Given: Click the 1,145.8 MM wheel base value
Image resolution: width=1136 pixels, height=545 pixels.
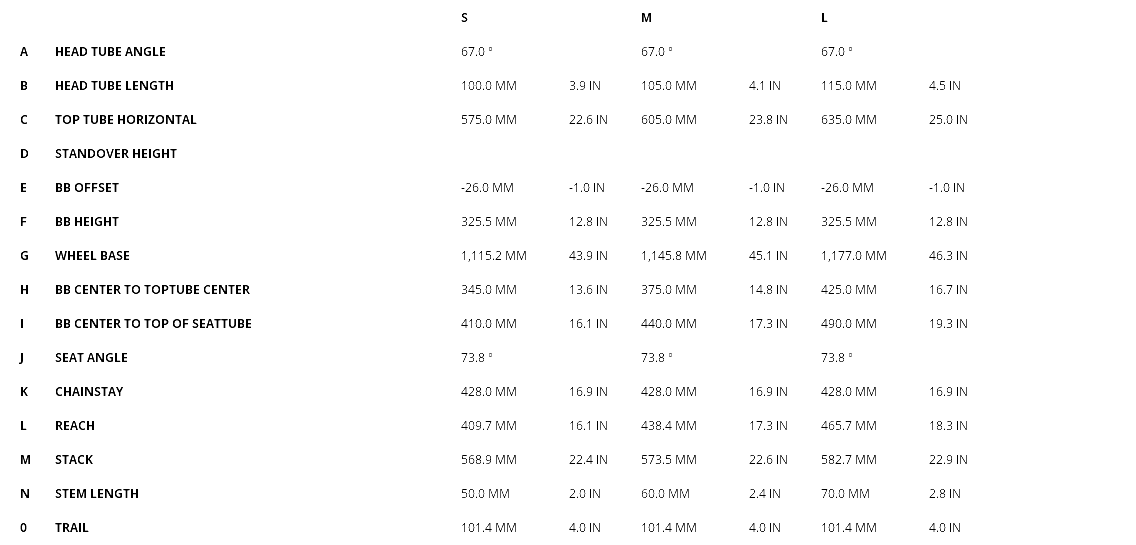Looking at the screenshot, I should [x=673, y=256].
